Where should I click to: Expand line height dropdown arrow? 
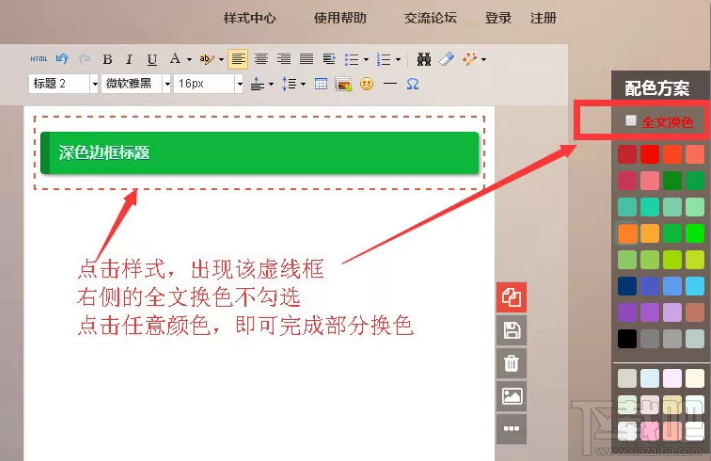click(303, 84)
